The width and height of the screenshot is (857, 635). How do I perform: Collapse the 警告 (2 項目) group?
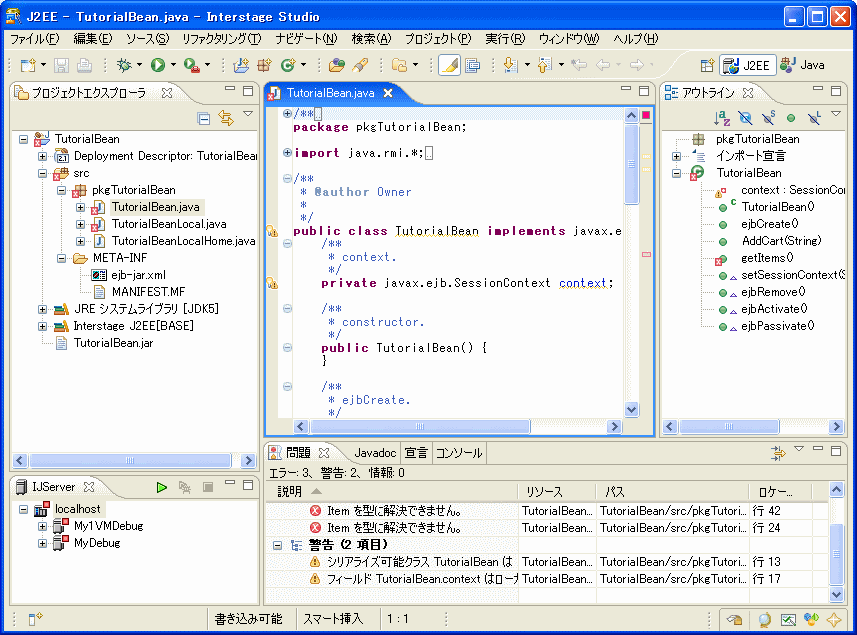tap(278, 545)
